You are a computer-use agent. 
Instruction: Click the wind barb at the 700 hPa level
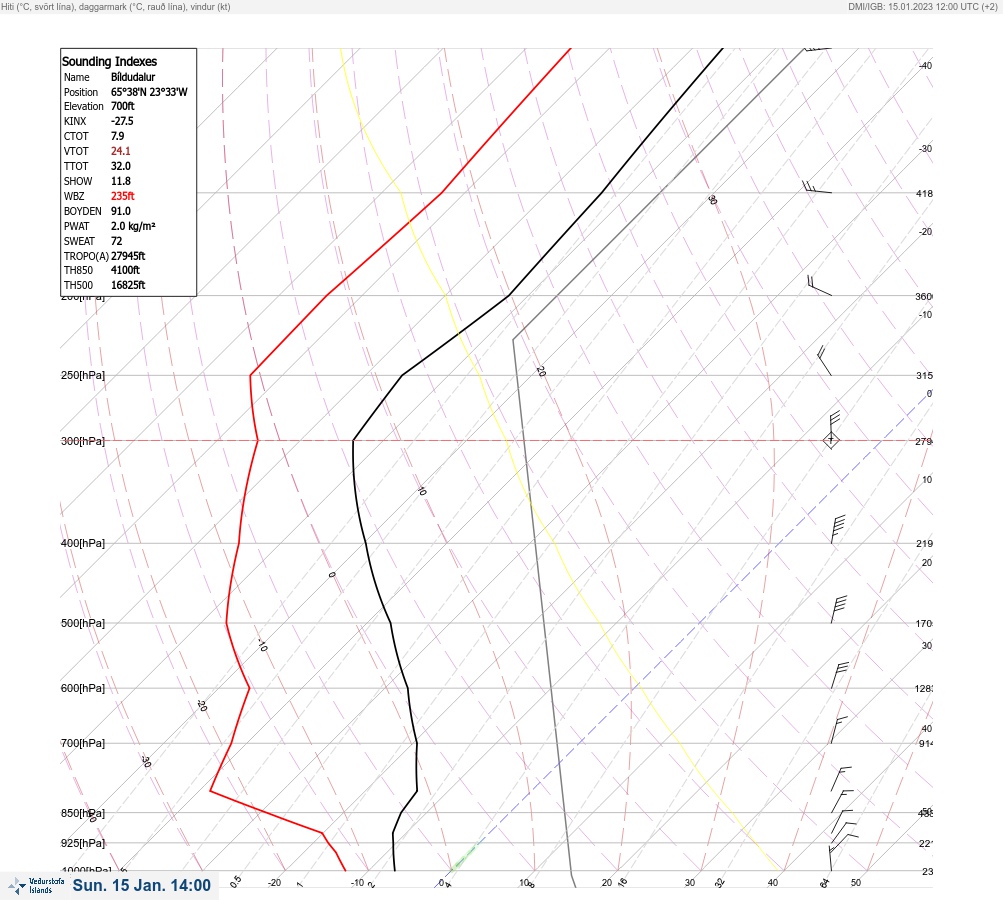(x=839, y=730)
